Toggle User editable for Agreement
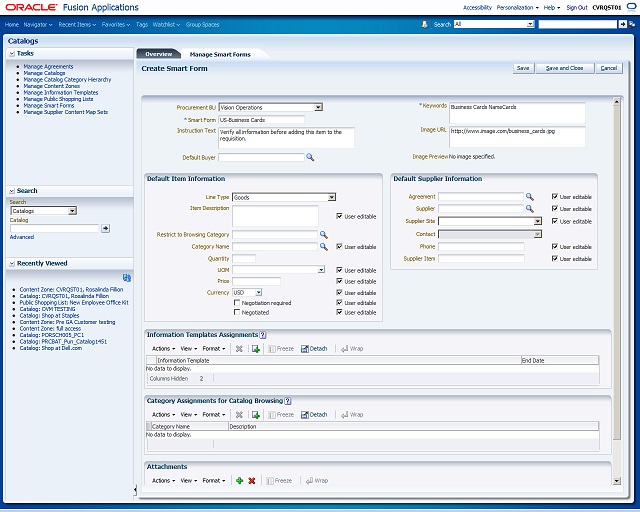This screenshot has width=640, height=512. (x=555, y=196)
